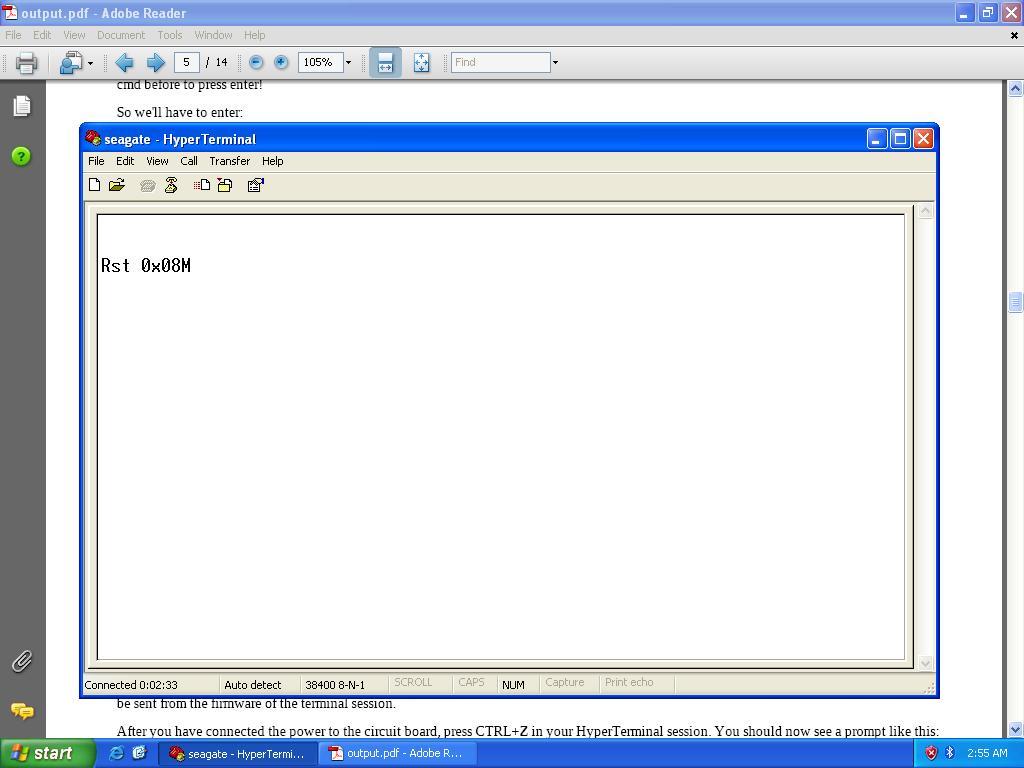Click '38400 8-N-1' status bar entry
1024x768 pixels.
coord(335,685)
